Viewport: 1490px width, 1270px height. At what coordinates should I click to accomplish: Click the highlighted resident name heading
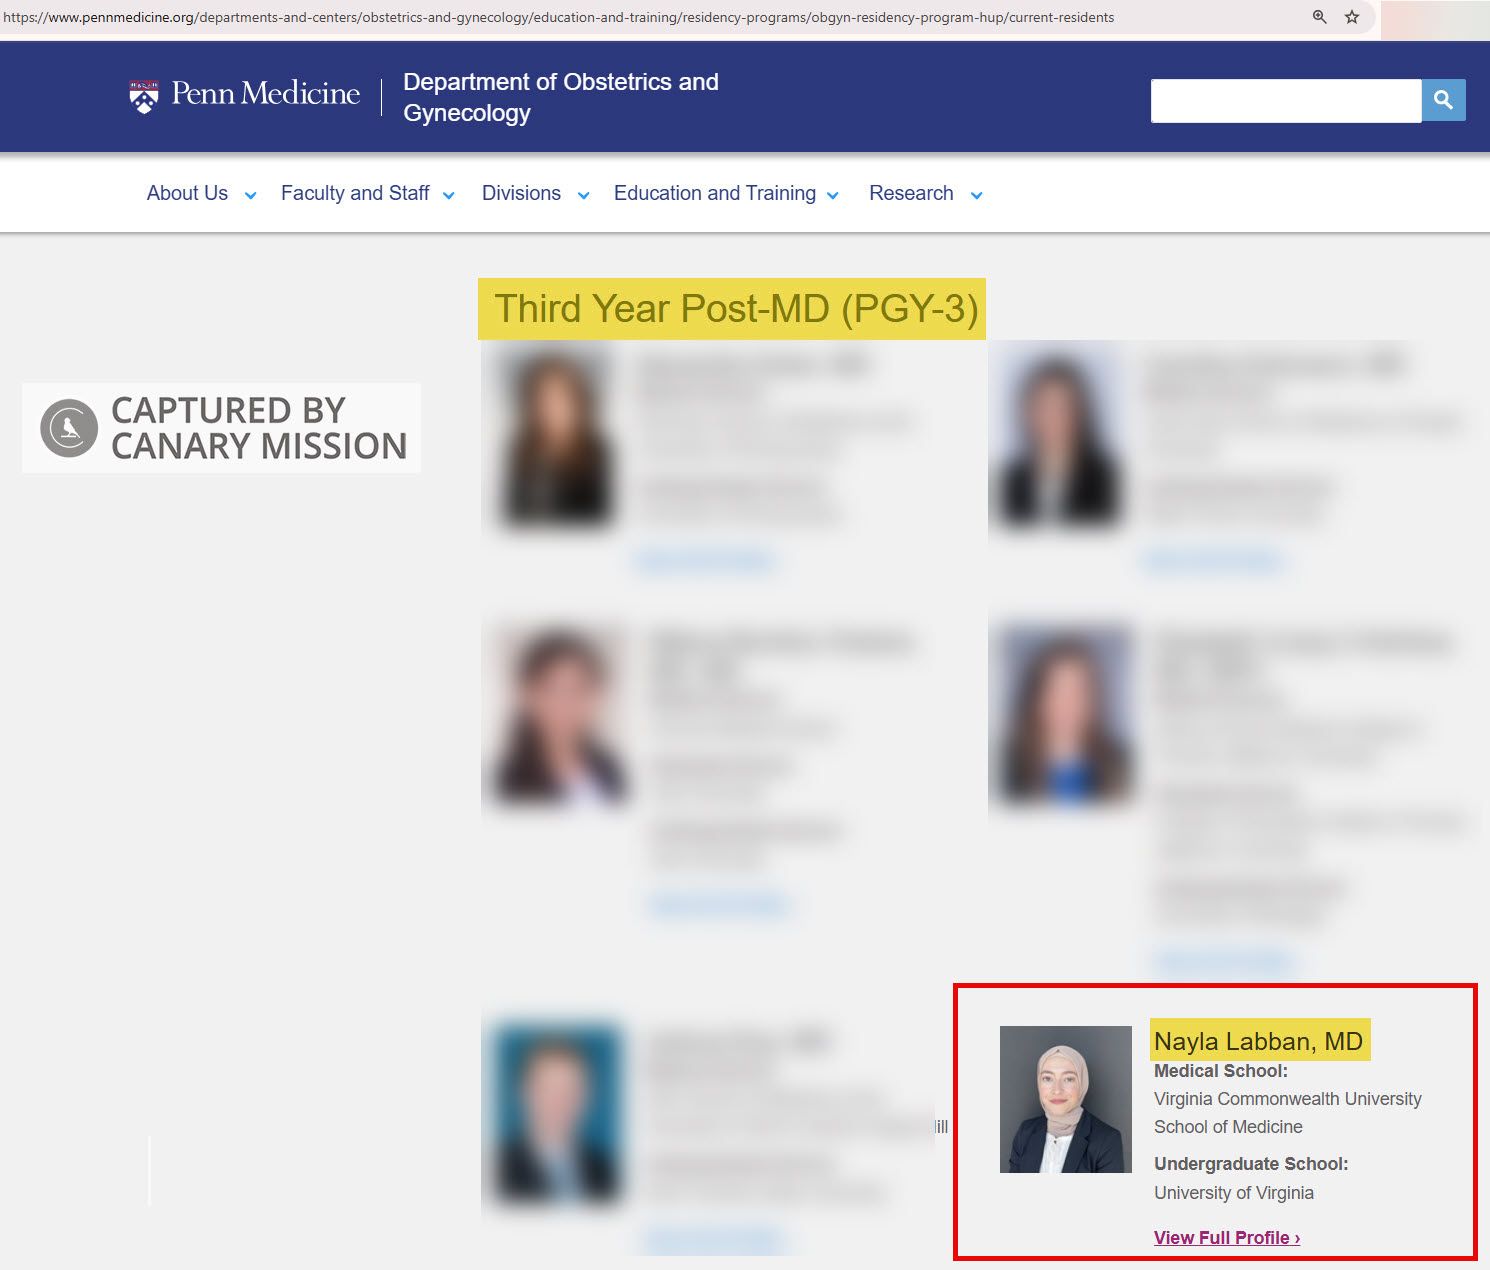pyautogui.click(x=1258, y=1041)
